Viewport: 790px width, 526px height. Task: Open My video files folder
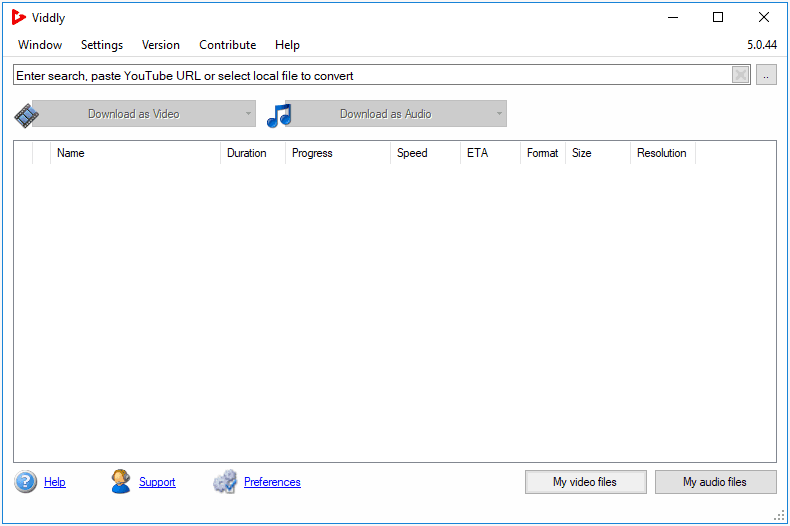[x=585, y=482]
